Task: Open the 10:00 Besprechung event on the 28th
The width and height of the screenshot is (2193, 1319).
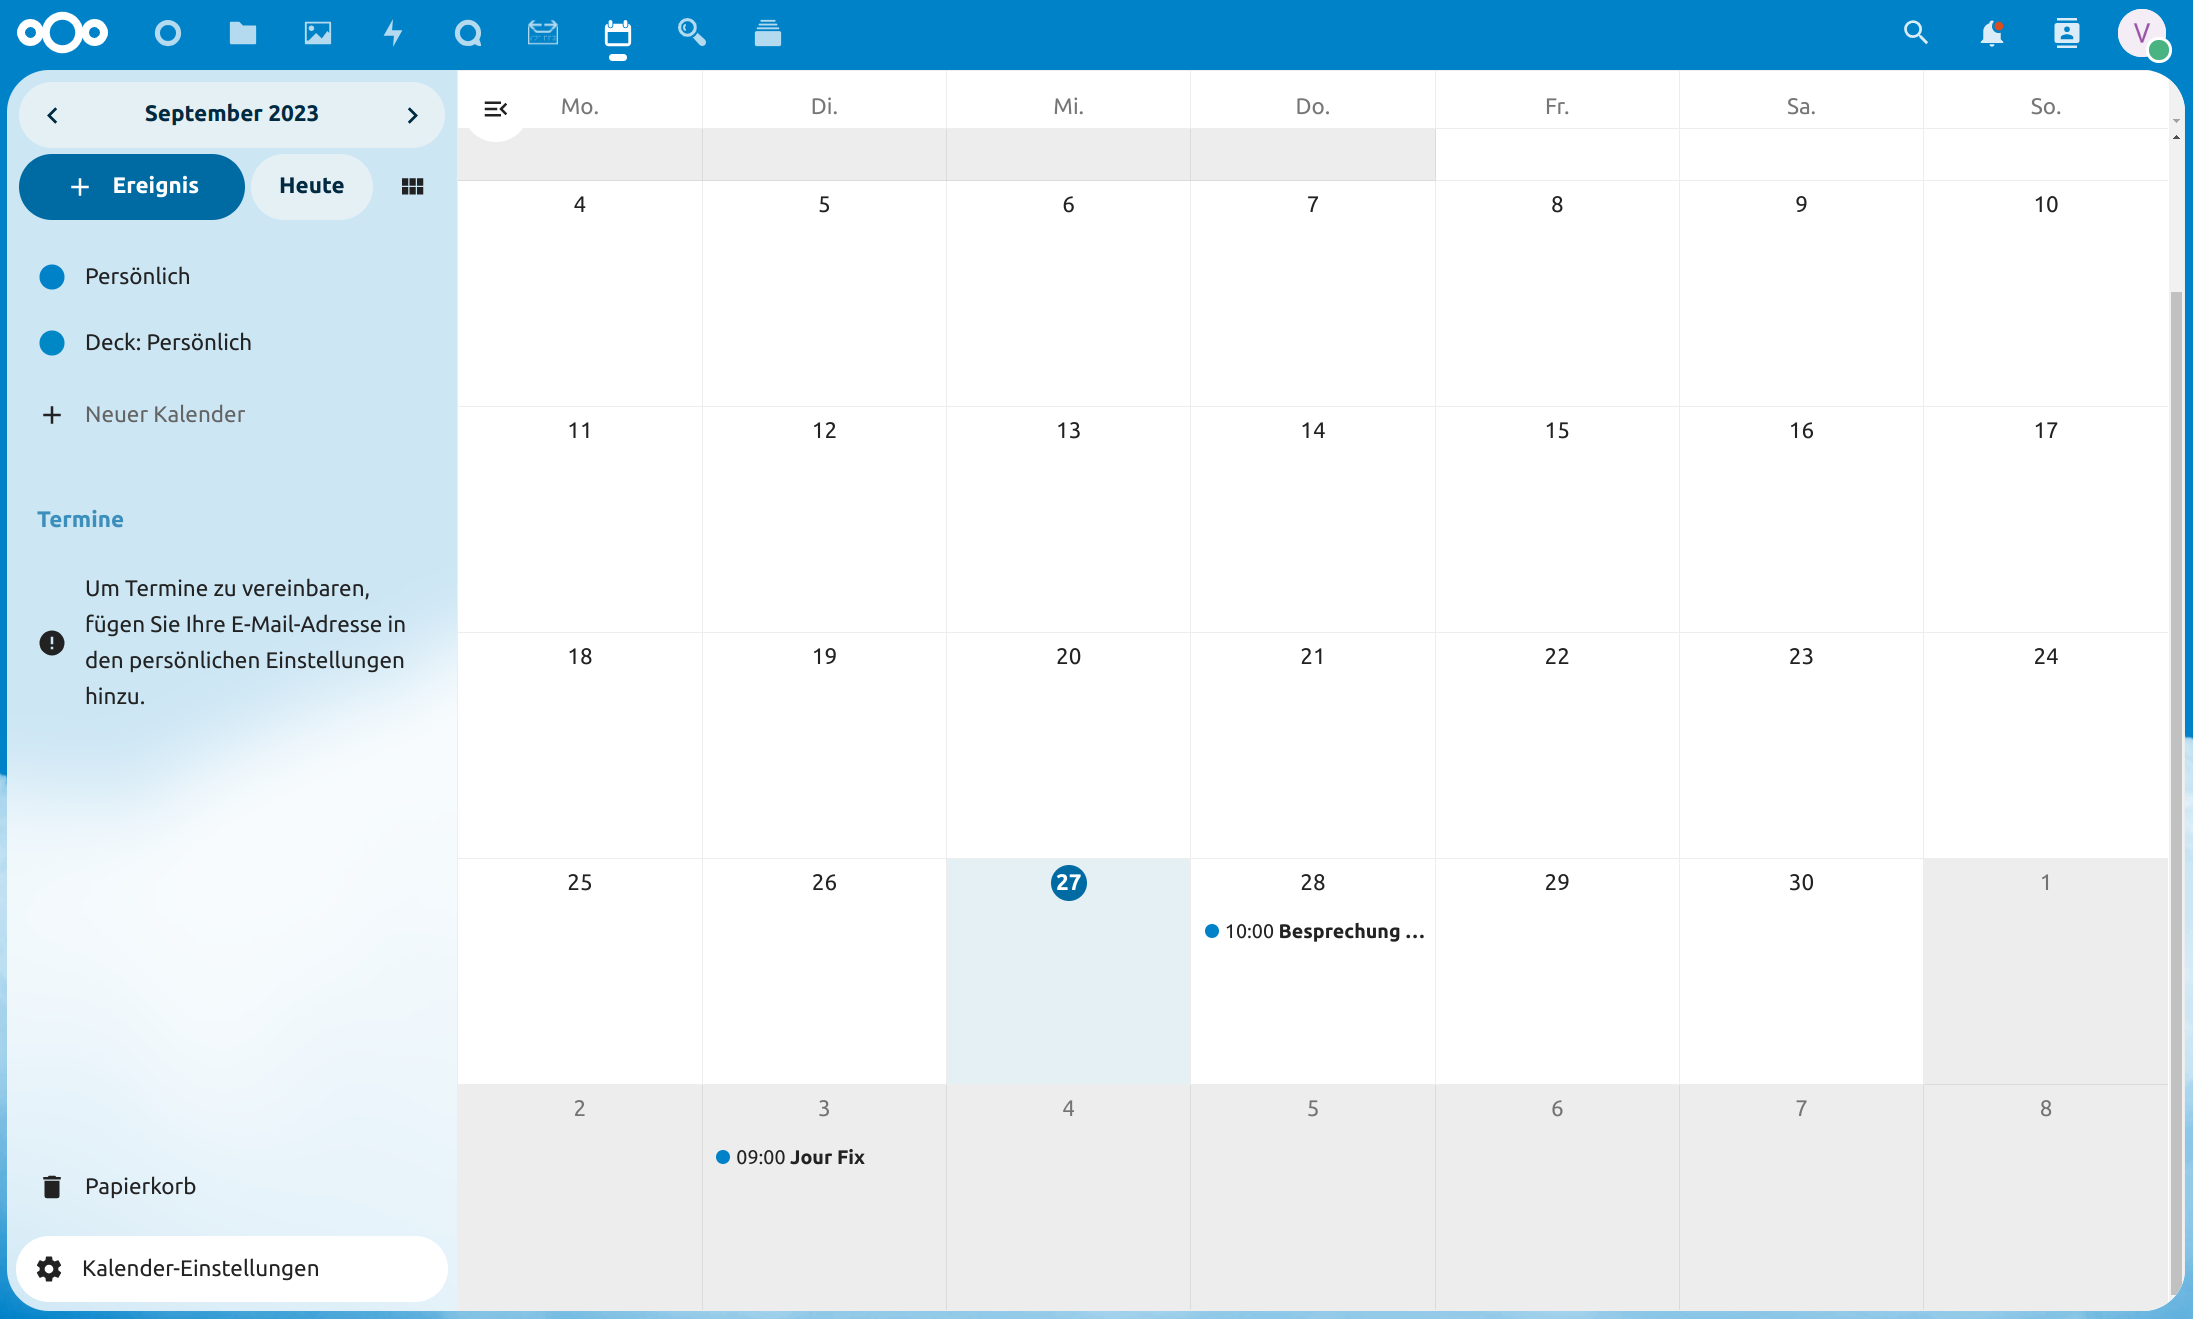Action: tap(1313, 931)
